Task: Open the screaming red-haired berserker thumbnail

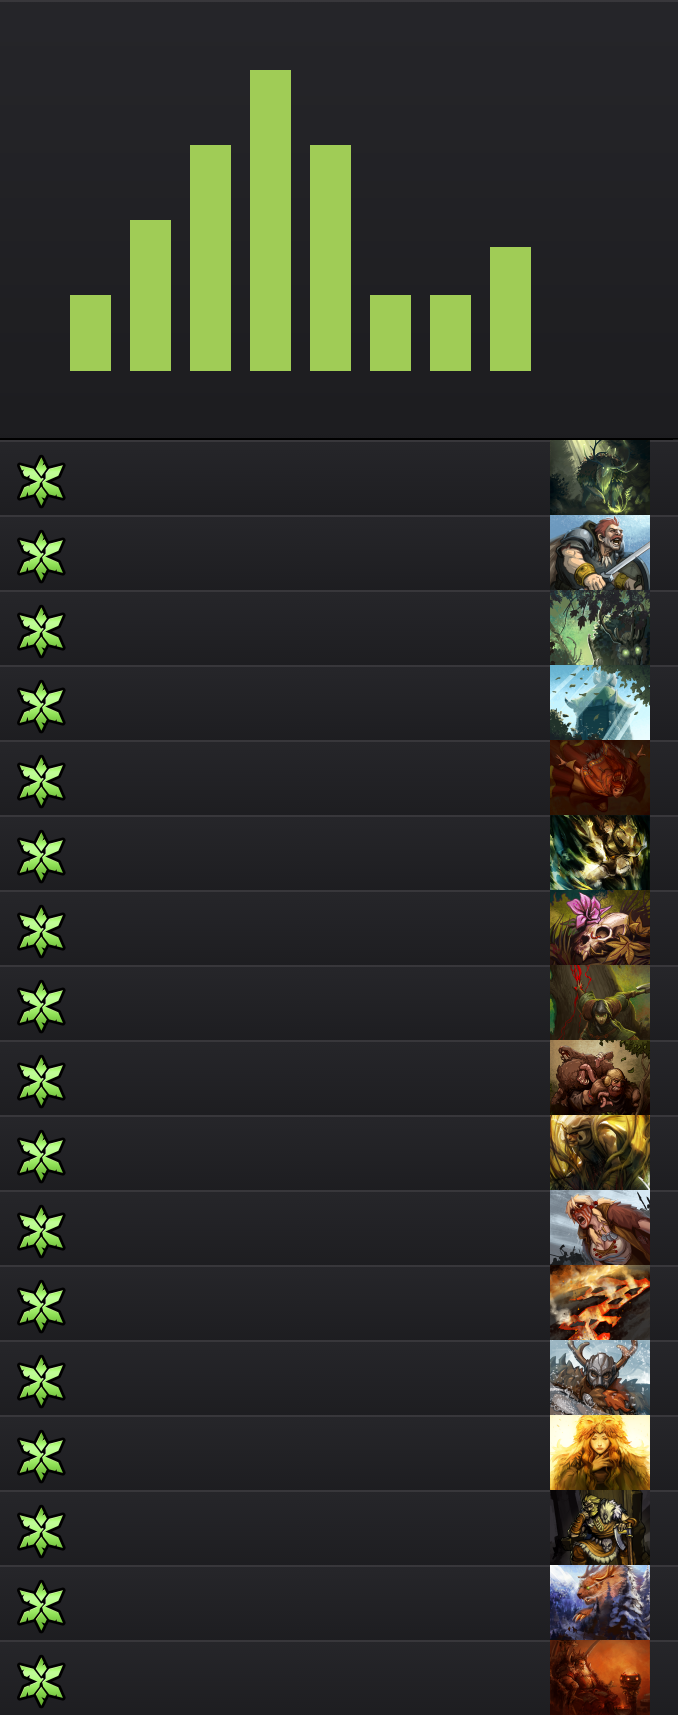Action: (600, 1228)
